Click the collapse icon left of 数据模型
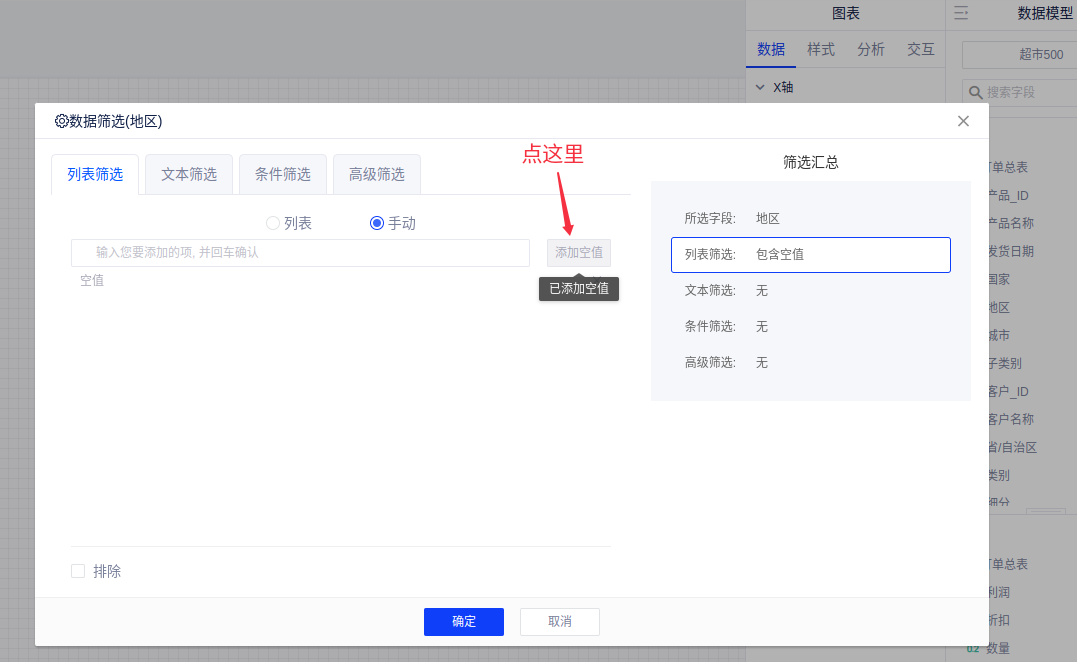 (961, 13)
